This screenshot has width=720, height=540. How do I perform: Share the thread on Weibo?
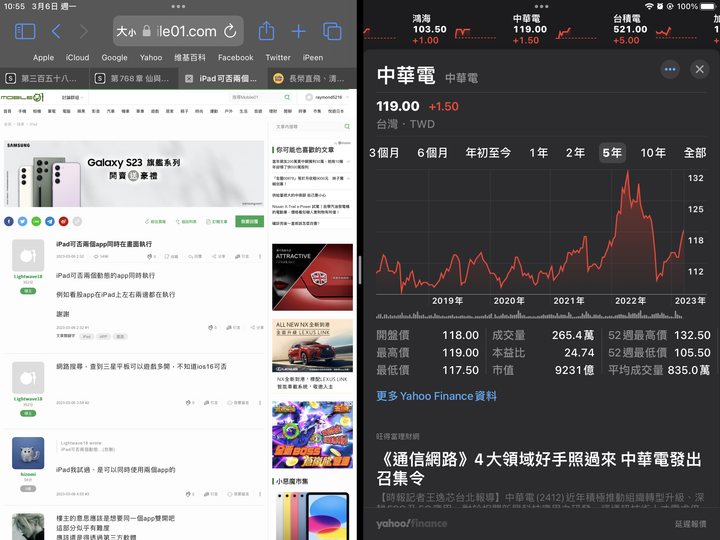pyautogui.click(x=64, y=222)
